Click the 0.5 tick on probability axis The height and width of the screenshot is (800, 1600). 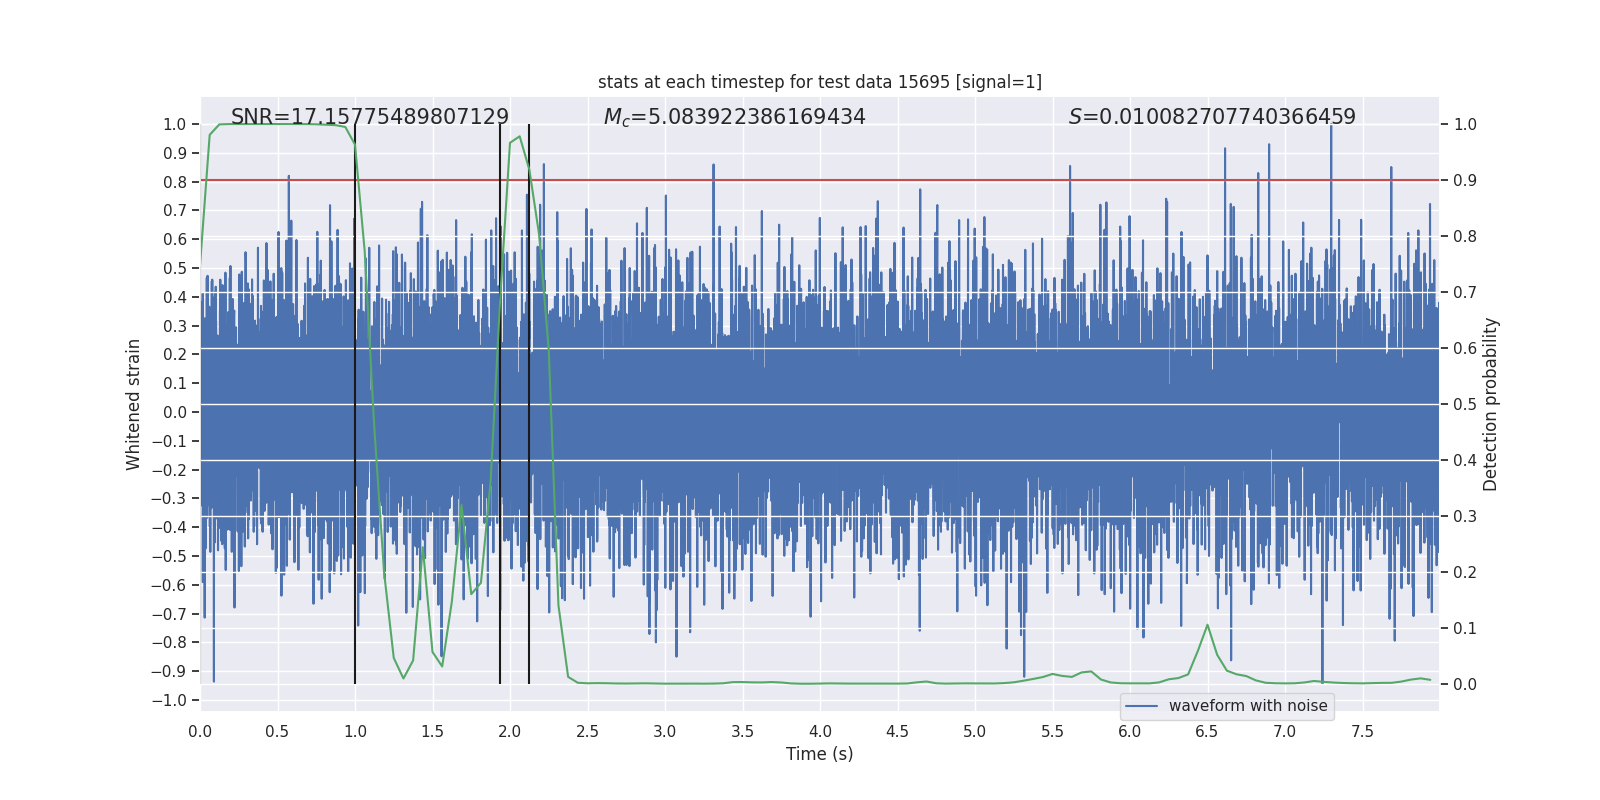(x=1465, y=405)
